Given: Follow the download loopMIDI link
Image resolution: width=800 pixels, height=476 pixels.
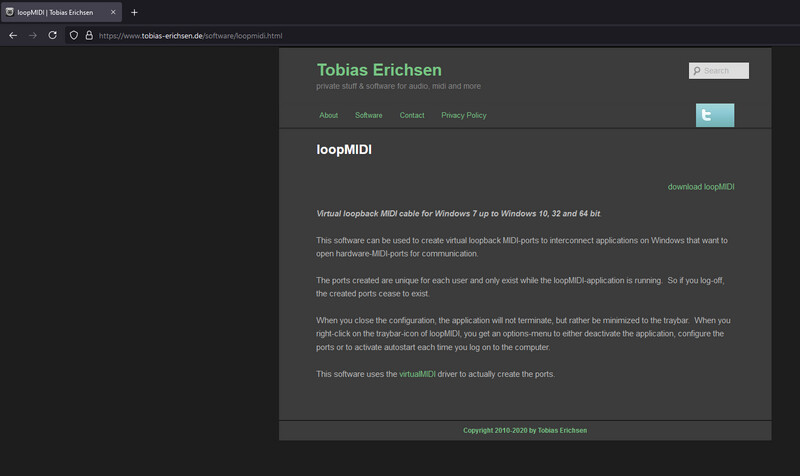Looking at the screenshot, I should coord(701,187).
